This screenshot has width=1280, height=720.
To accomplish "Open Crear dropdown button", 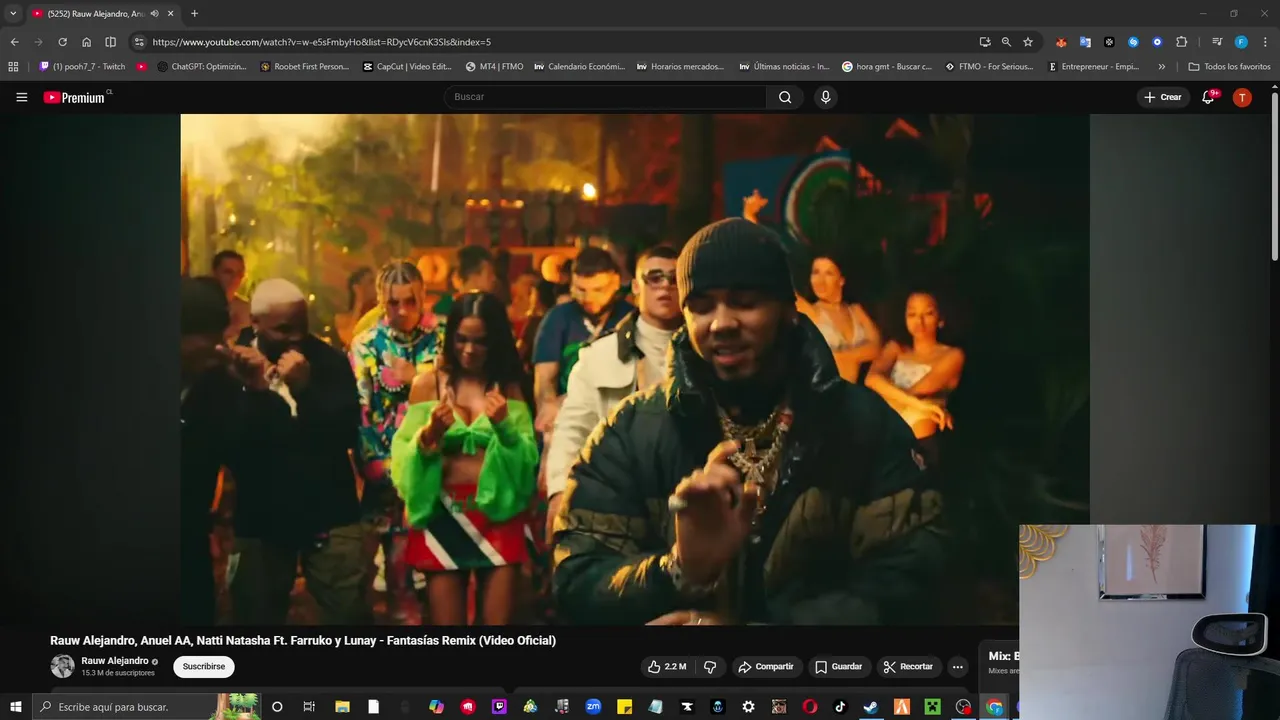I will (x=1163, y=97).
